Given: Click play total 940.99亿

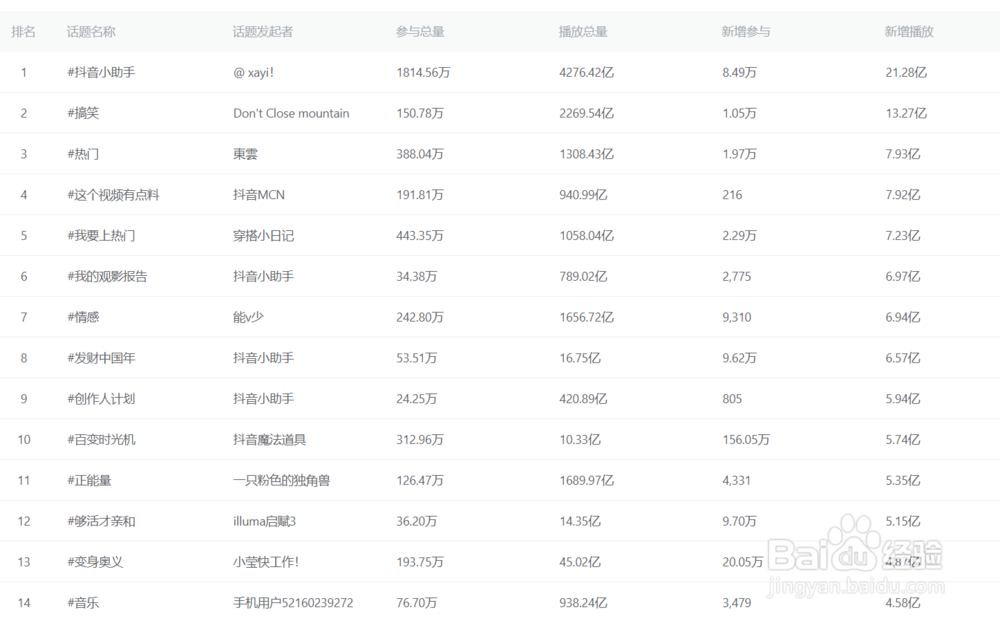Looking at the screenshot, I should point(584,195).
